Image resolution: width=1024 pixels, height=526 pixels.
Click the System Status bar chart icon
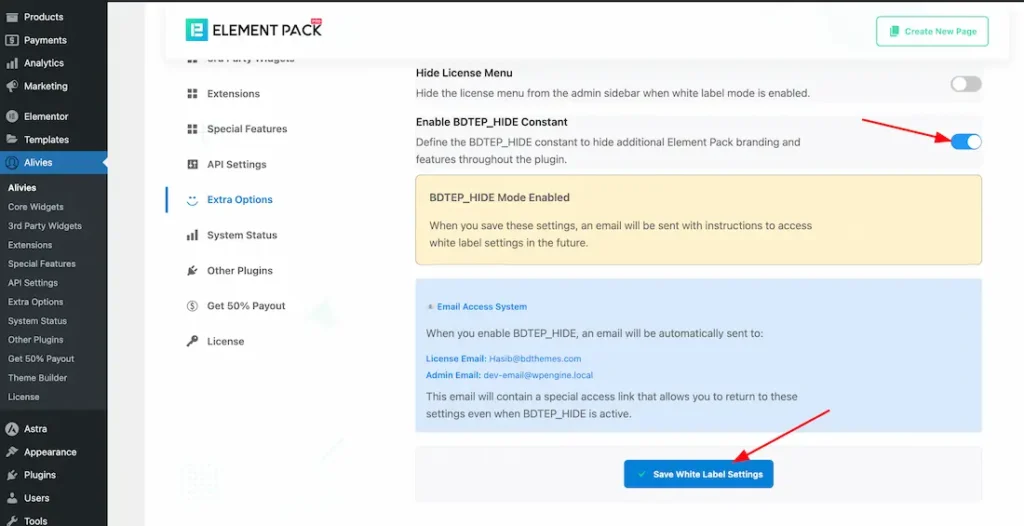click(x=192, y=235)
